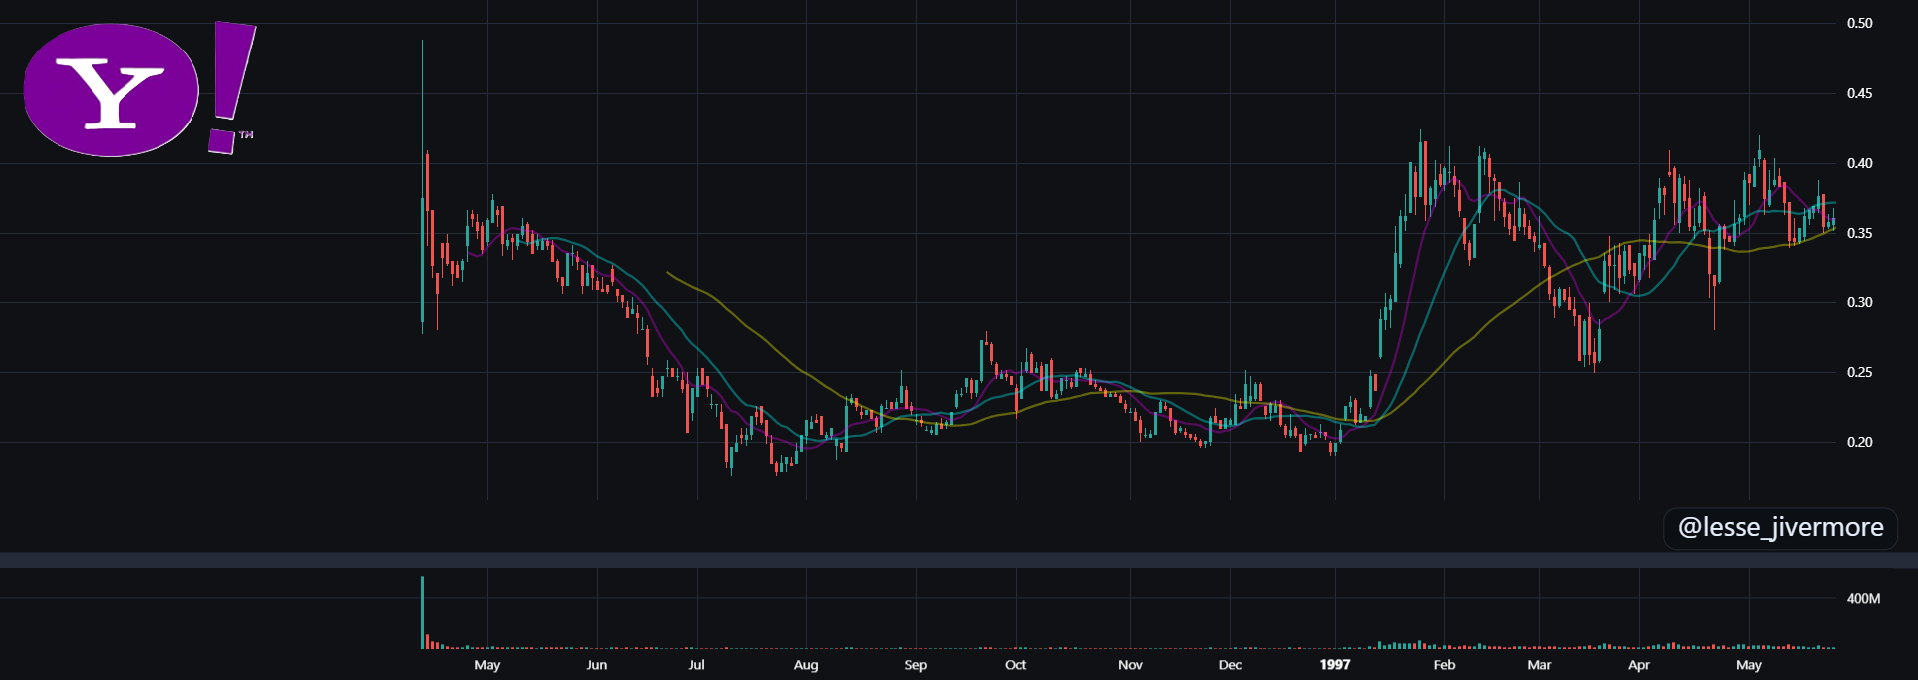
Task: Click the purple Yahoo logo
Action: point(139,89)
